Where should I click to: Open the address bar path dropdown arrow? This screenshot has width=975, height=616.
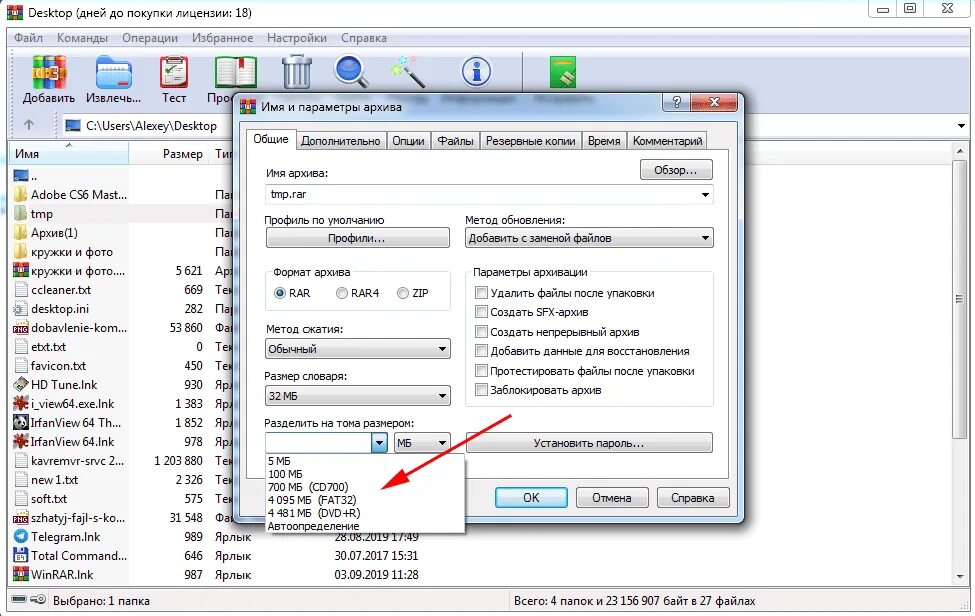click(961, 126)
